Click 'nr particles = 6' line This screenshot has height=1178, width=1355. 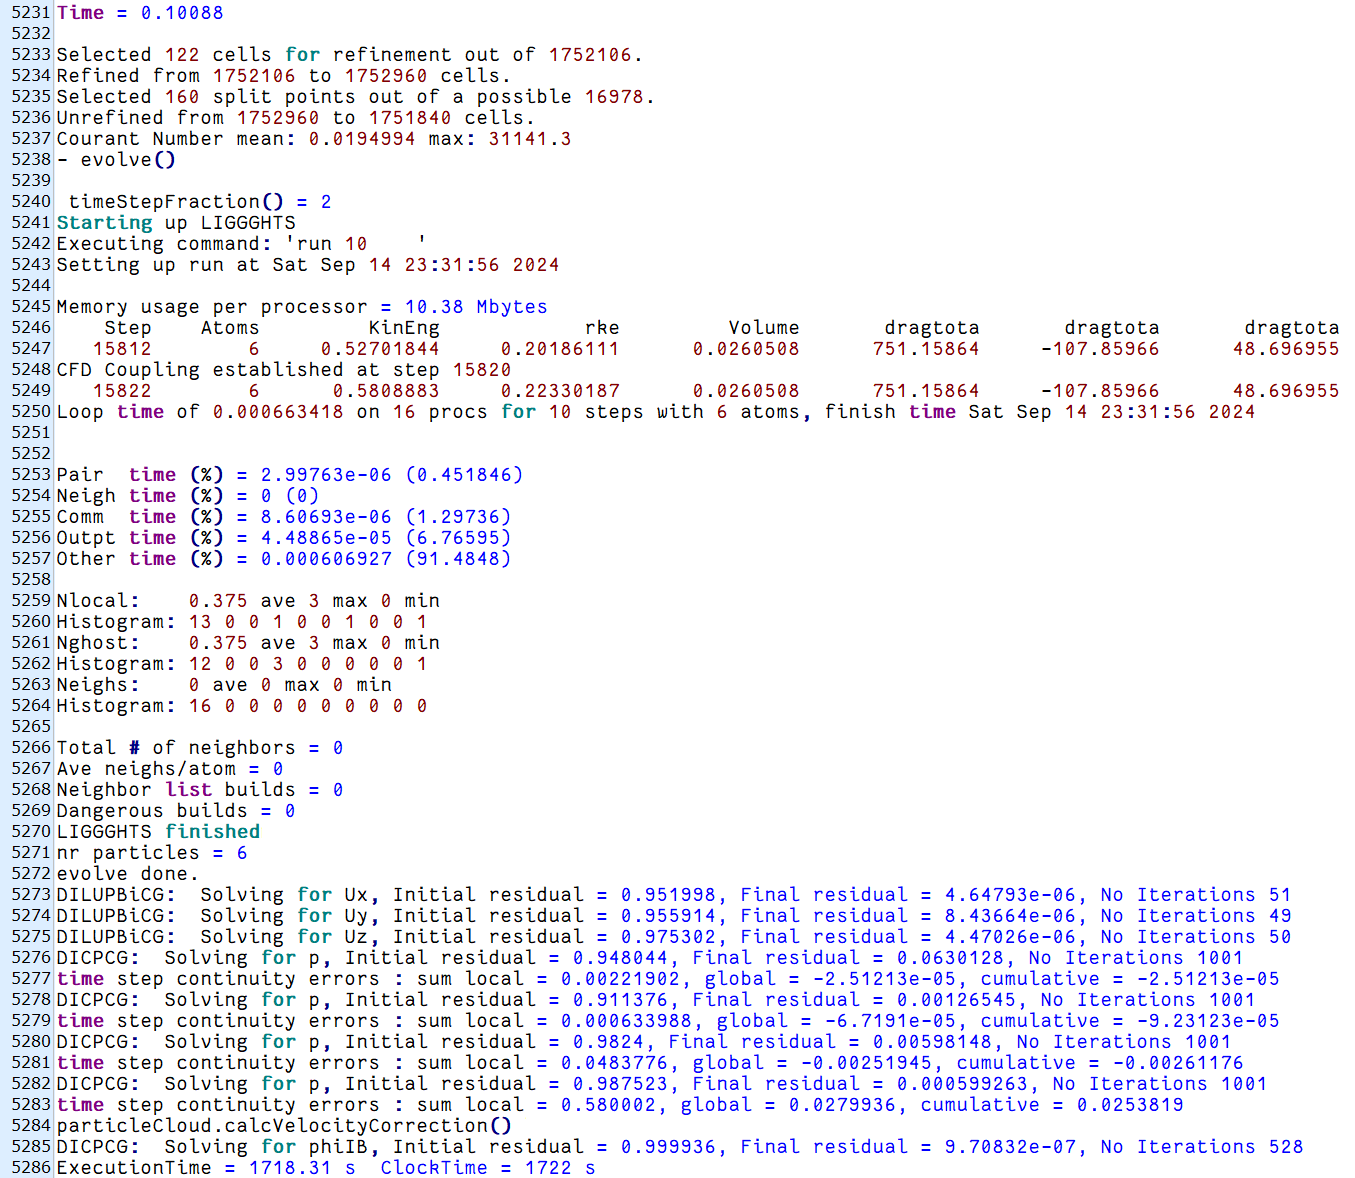(x=152, y=853)
